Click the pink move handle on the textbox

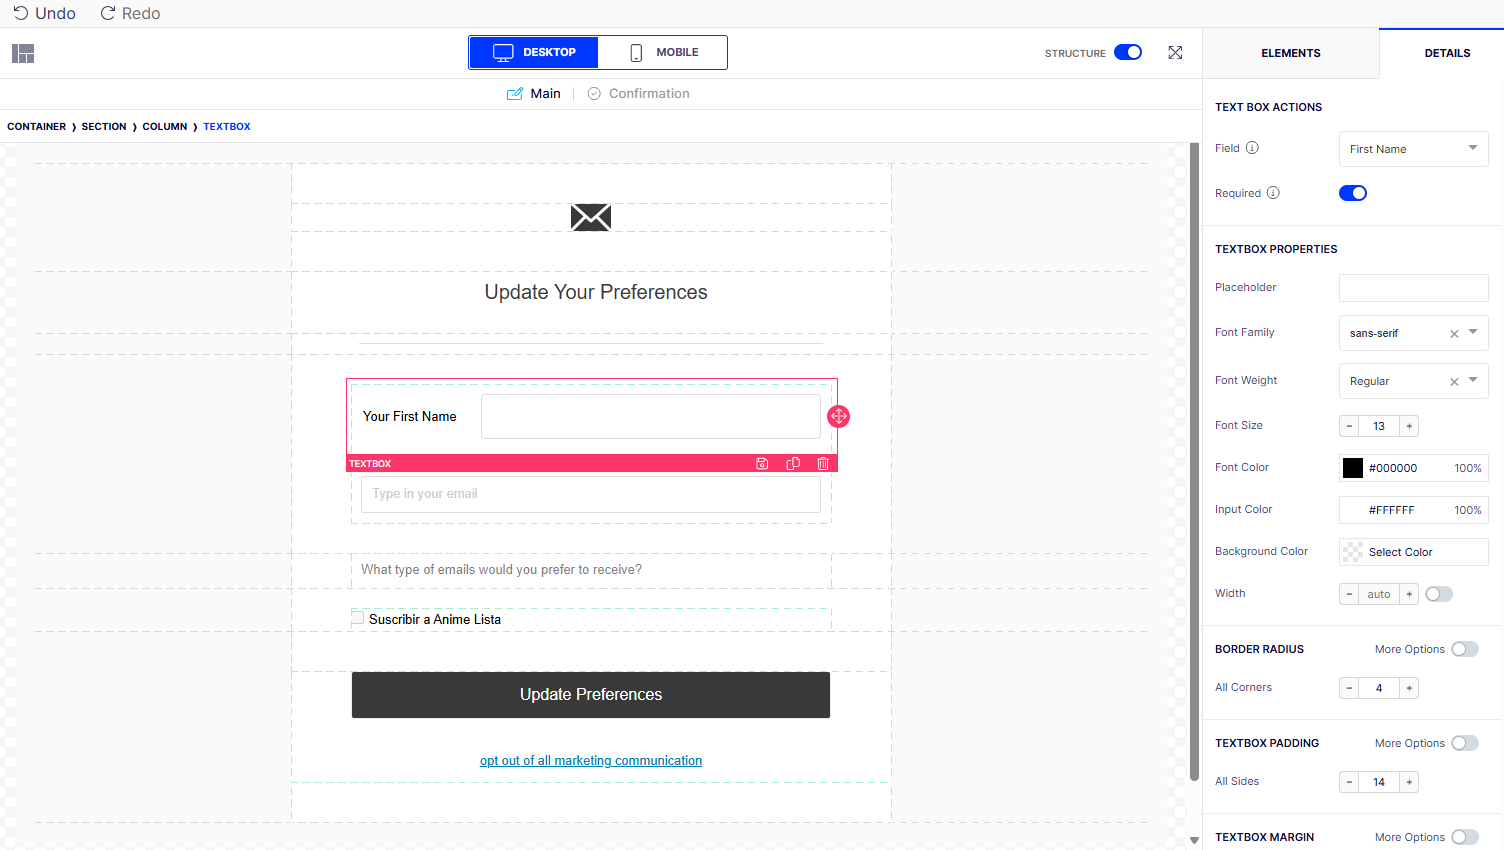(839, 416)
